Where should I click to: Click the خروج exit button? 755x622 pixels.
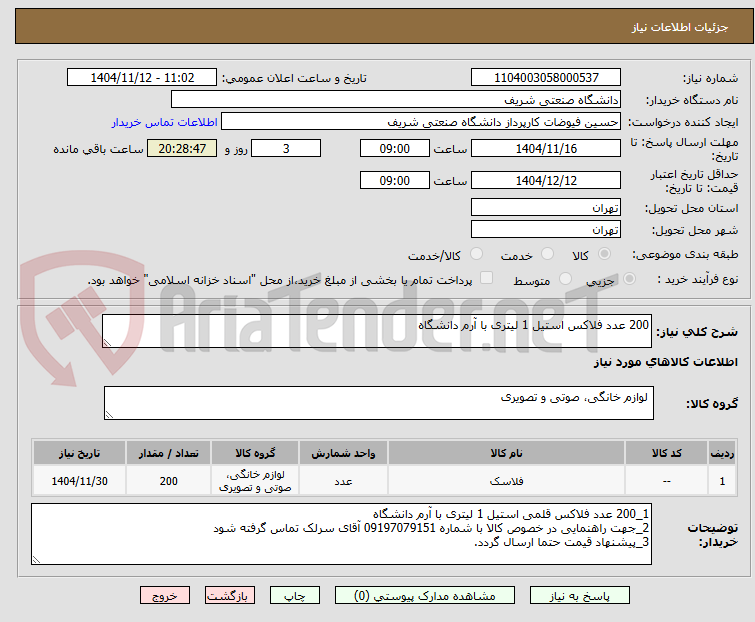coord(165,596)
